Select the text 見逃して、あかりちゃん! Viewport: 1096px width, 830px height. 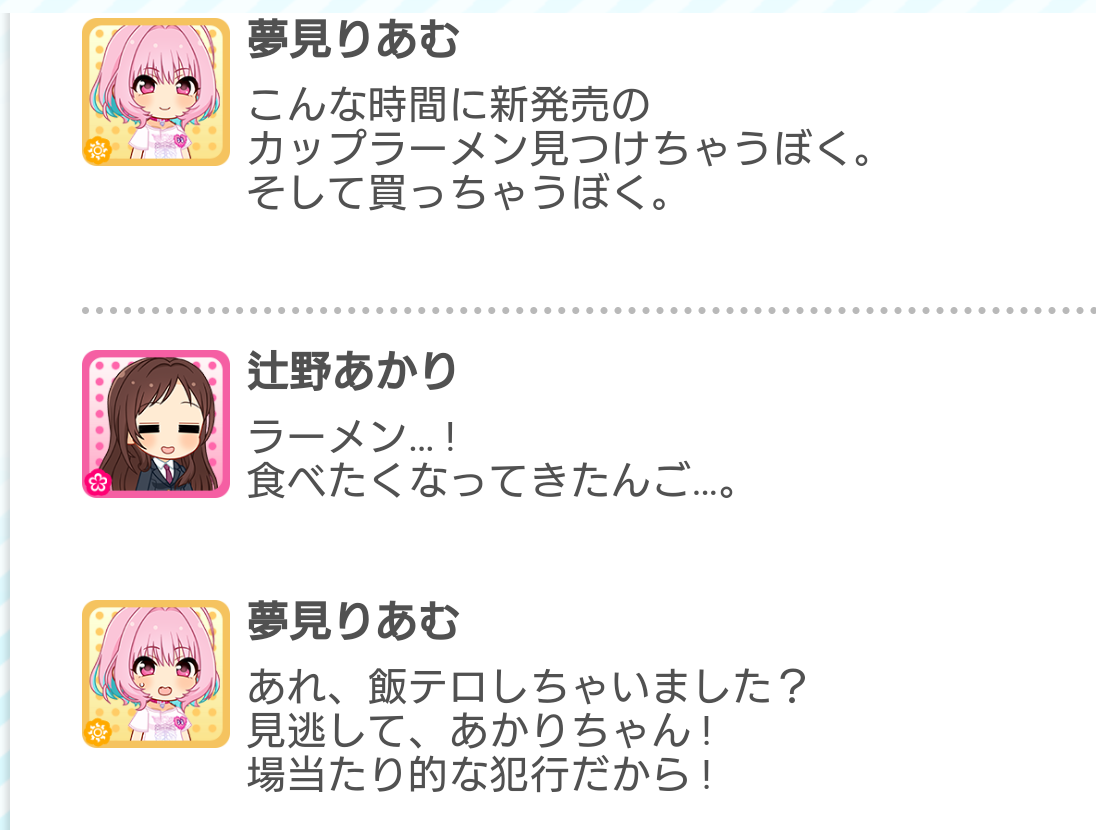pyautogui.click(x=481, y=731)
